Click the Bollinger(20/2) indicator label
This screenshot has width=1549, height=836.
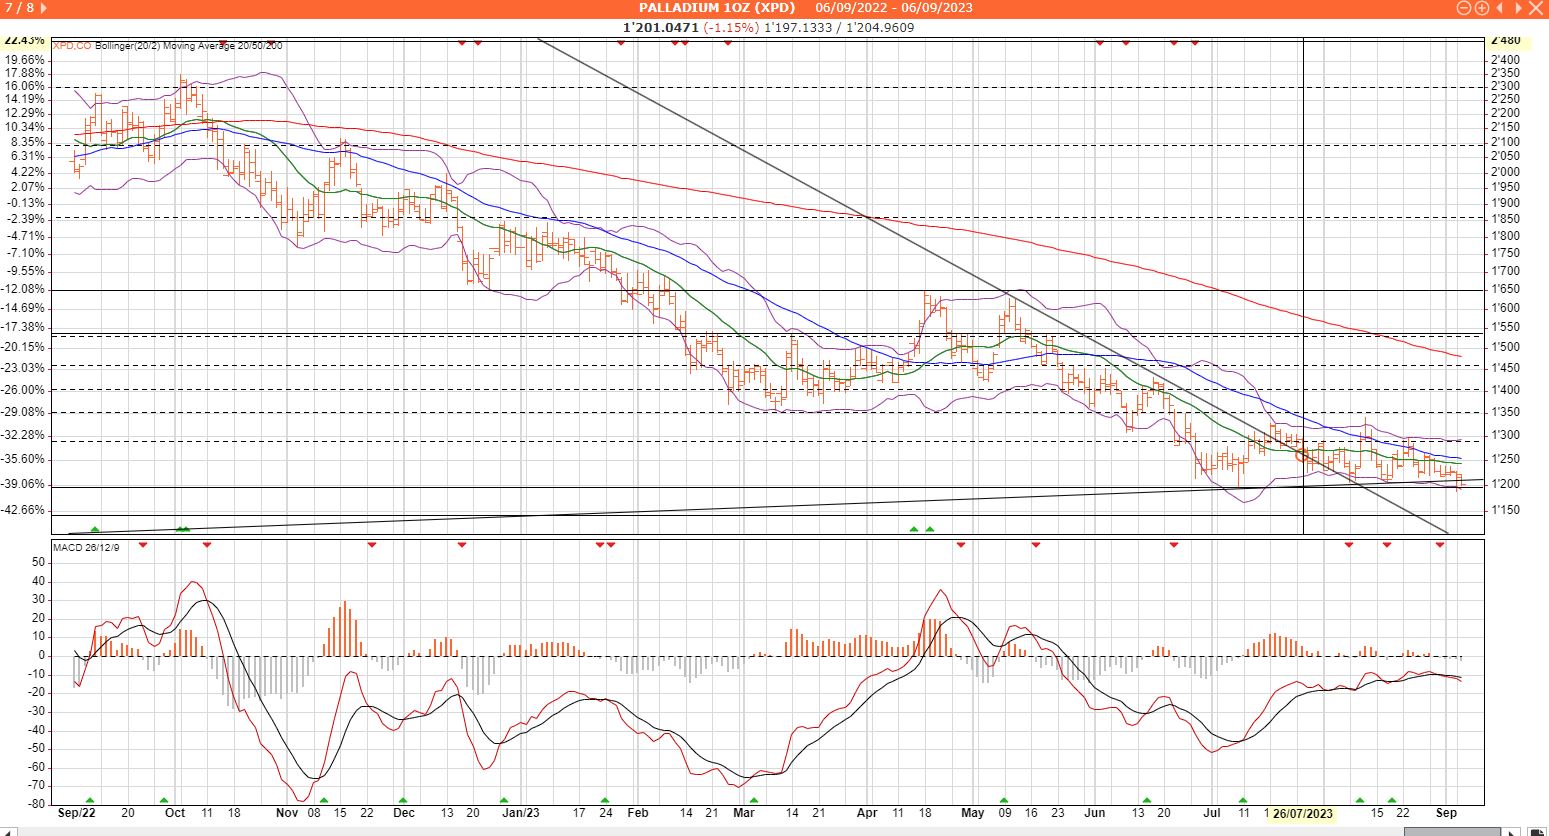(x=128, y=46)
